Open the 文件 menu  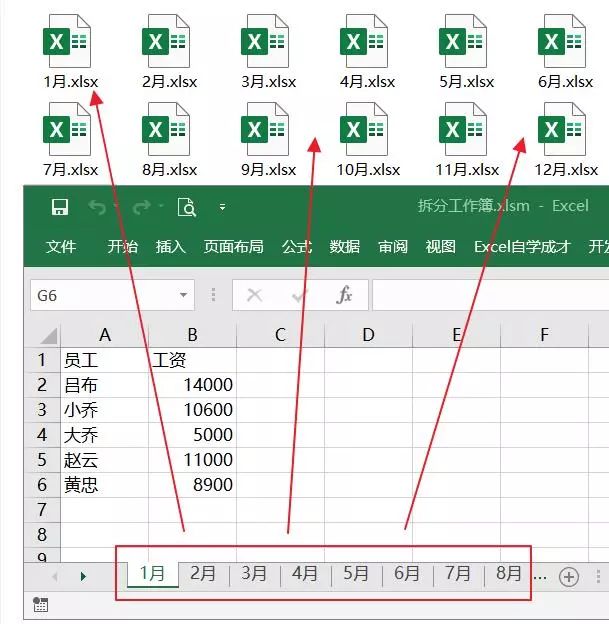click(61, 247)
